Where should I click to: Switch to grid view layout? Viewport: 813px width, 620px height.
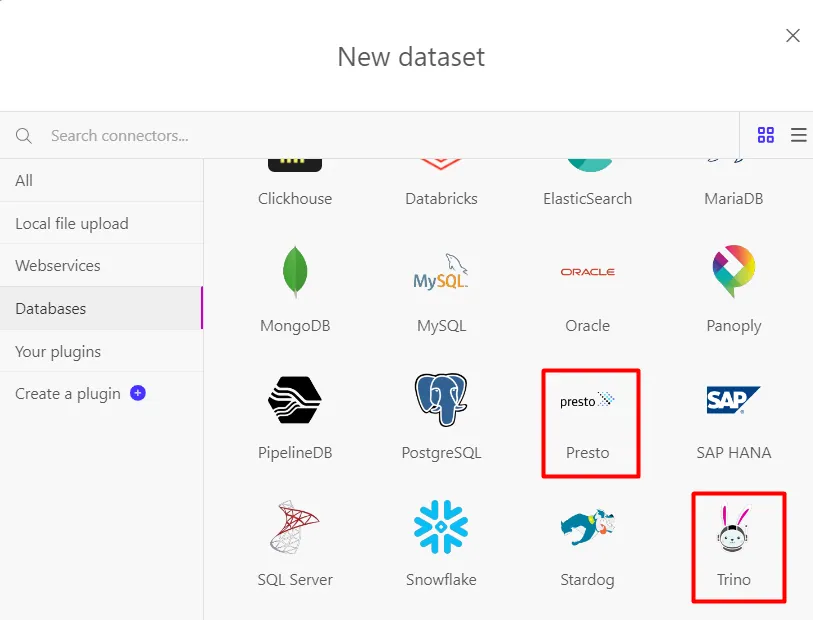766,135
